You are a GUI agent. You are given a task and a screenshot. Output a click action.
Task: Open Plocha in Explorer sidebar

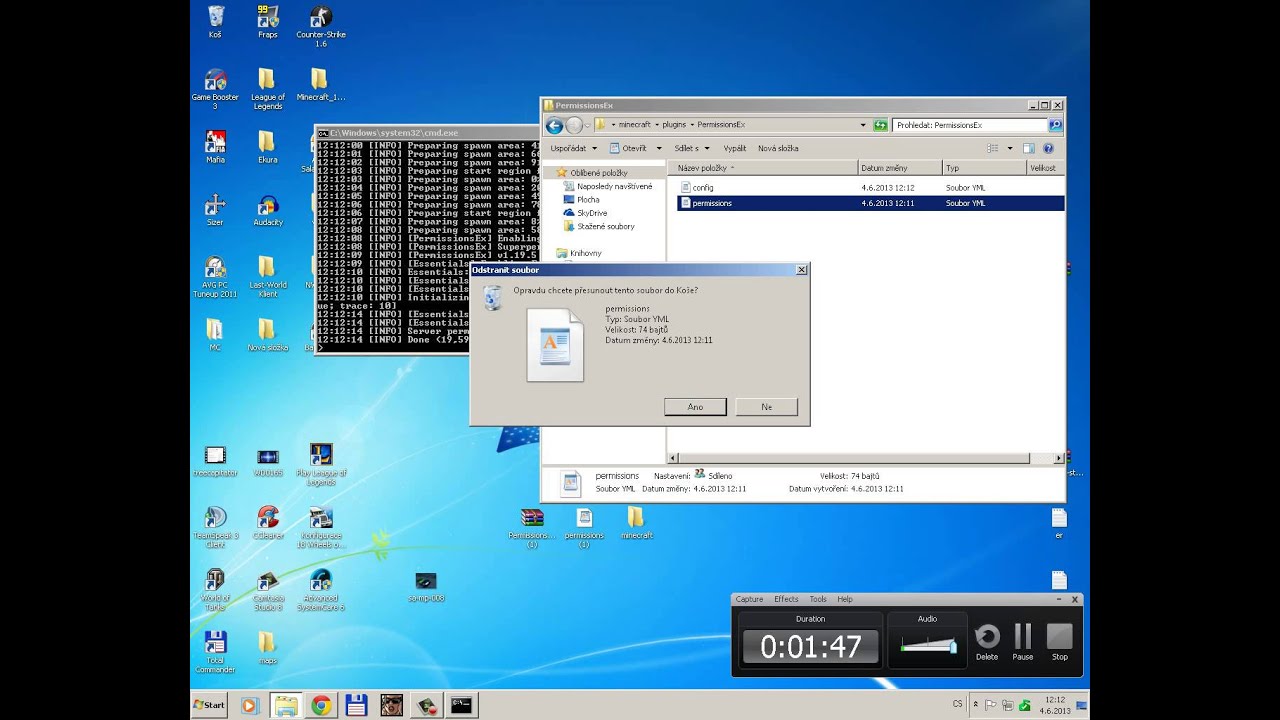coord(588,200)
